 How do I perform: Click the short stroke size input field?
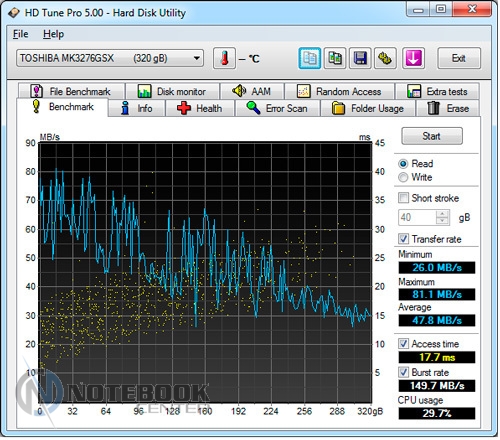417,218
